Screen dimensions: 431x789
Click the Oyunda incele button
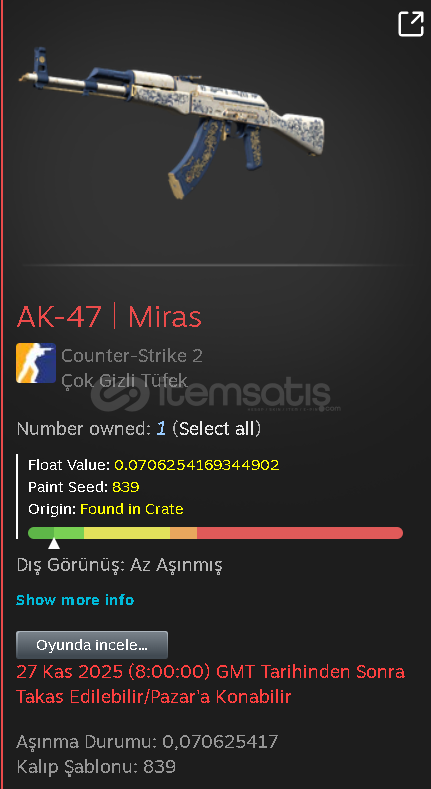pos(92,645)
